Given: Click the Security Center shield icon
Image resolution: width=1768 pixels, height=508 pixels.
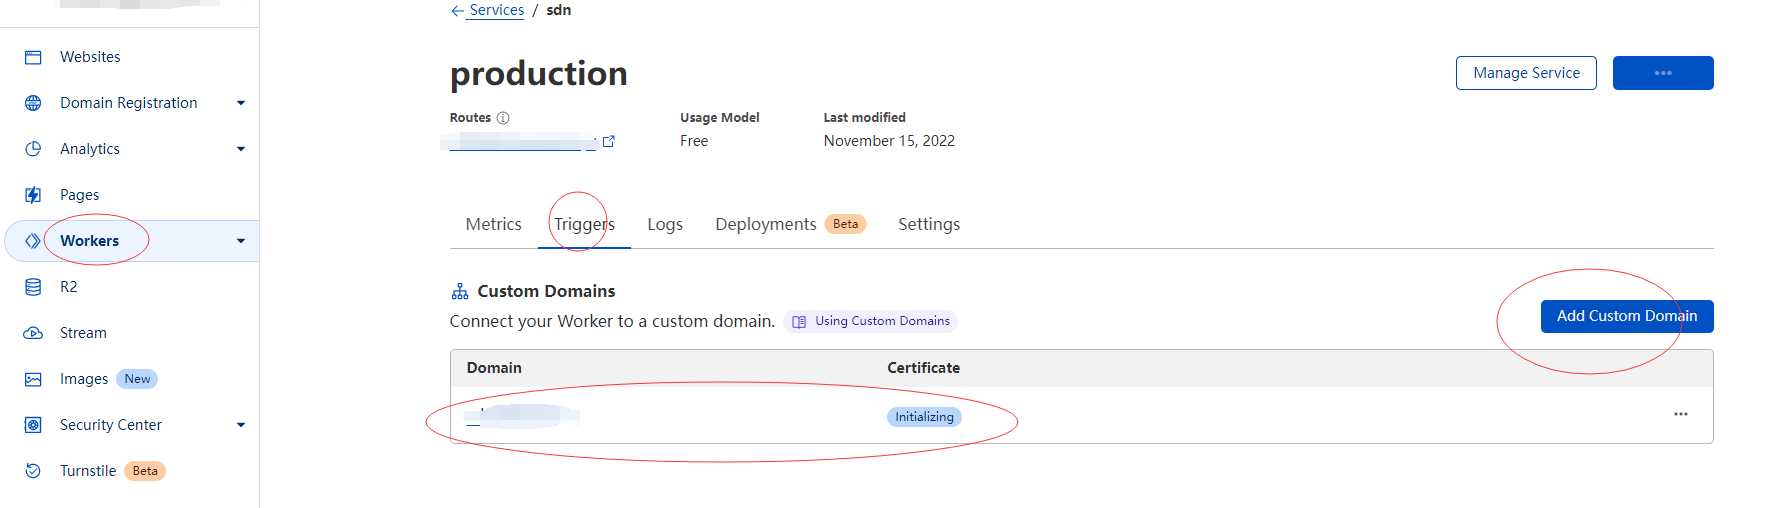Looking at the screenshot, I should coord(33,425).
